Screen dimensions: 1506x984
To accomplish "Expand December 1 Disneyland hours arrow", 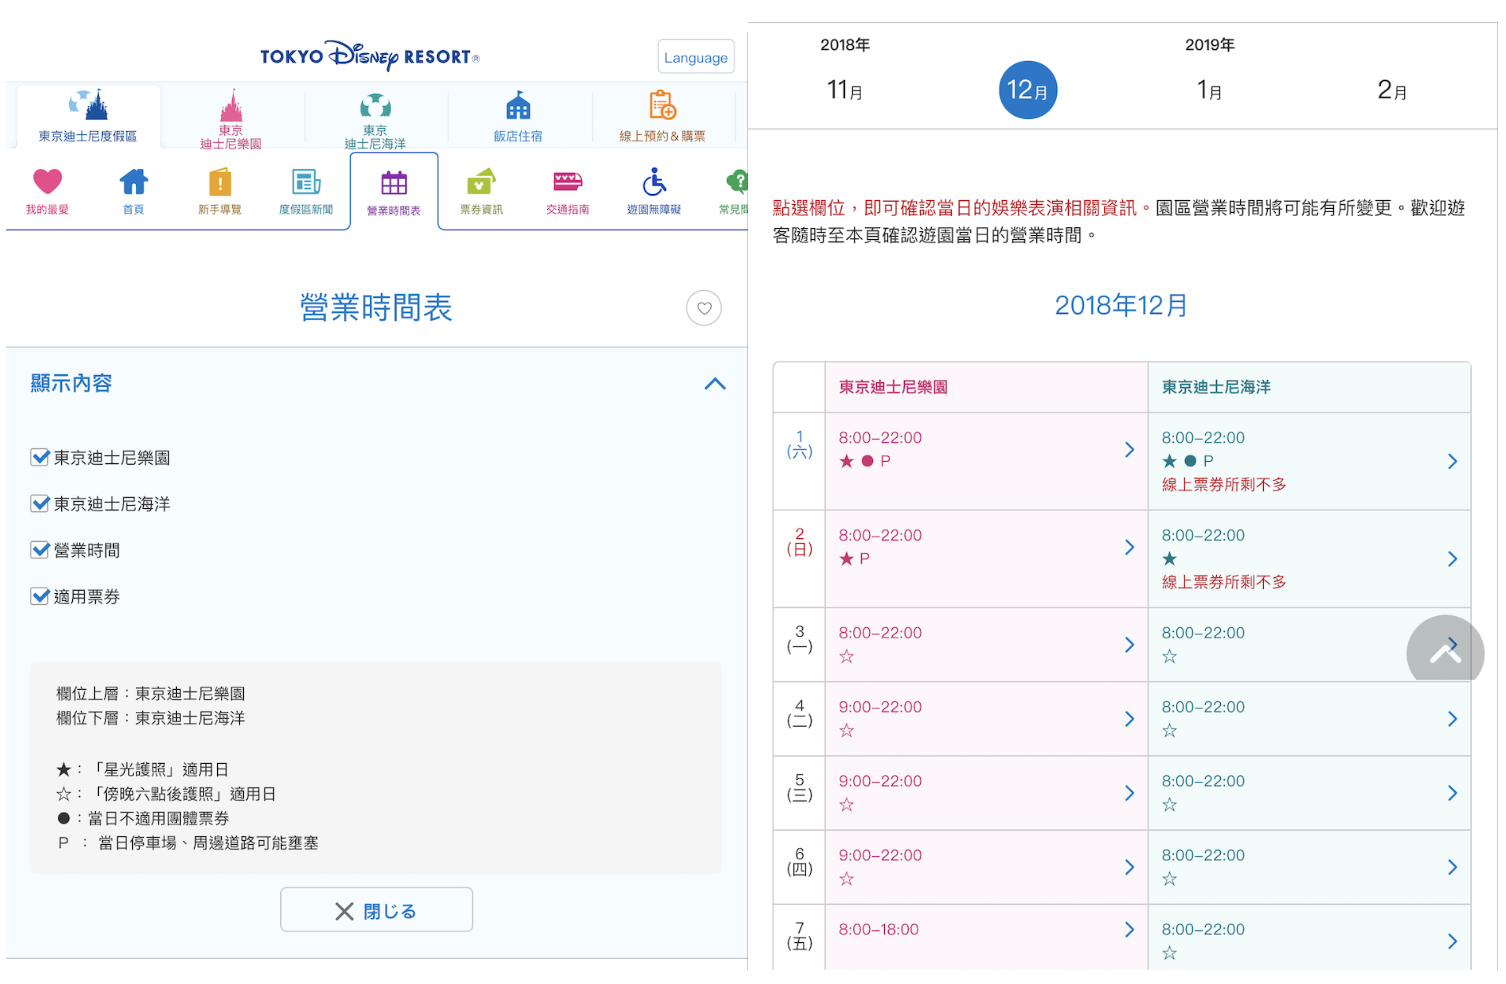I will [x=1129, y=450].
